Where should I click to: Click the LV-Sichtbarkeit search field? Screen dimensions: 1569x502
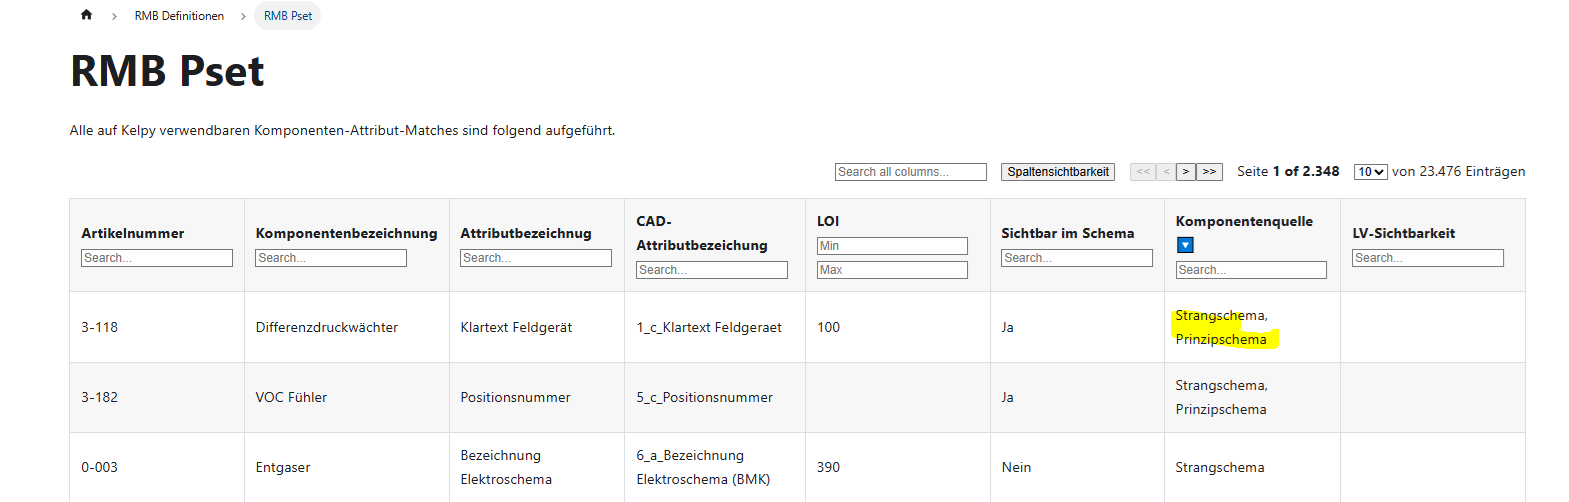(1427, 258)
